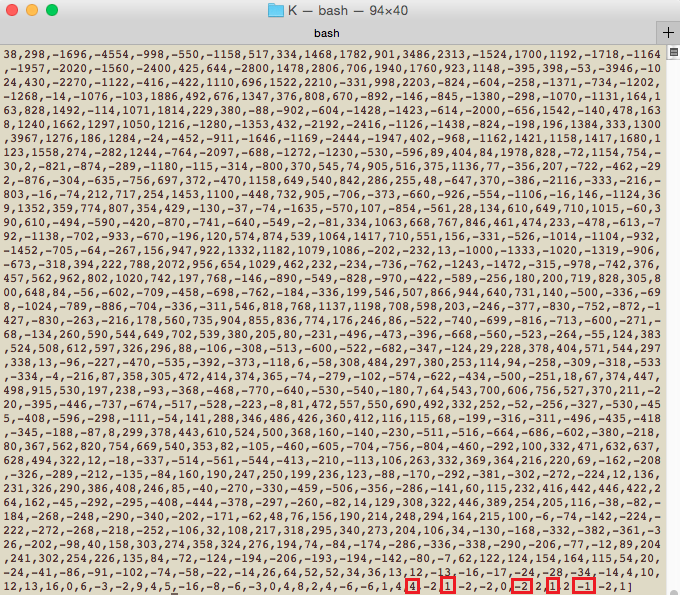Select the bash tab

pyautogui.click(x=327, y=32)
